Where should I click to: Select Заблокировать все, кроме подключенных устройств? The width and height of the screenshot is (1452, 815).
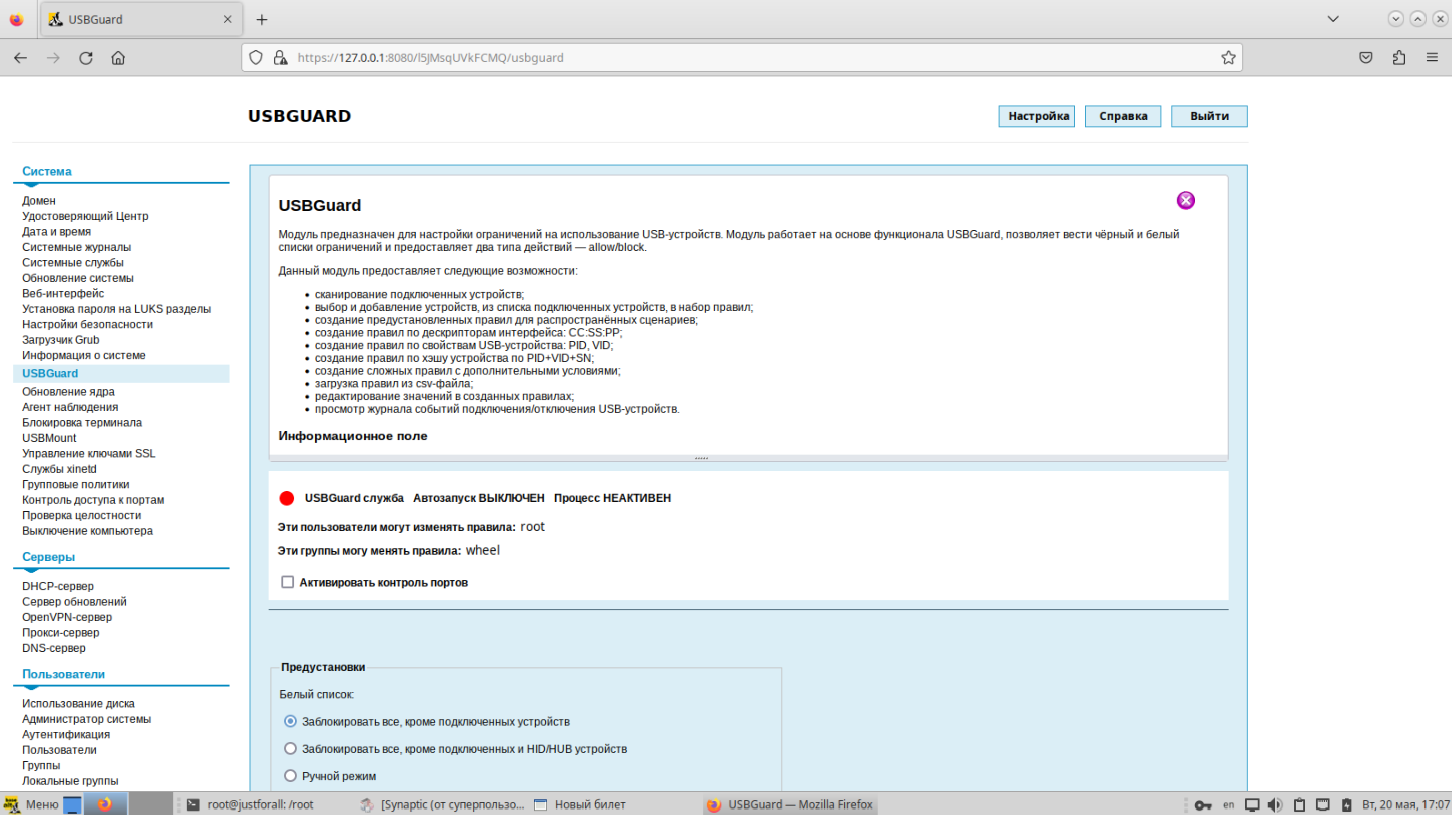[291, 721]
